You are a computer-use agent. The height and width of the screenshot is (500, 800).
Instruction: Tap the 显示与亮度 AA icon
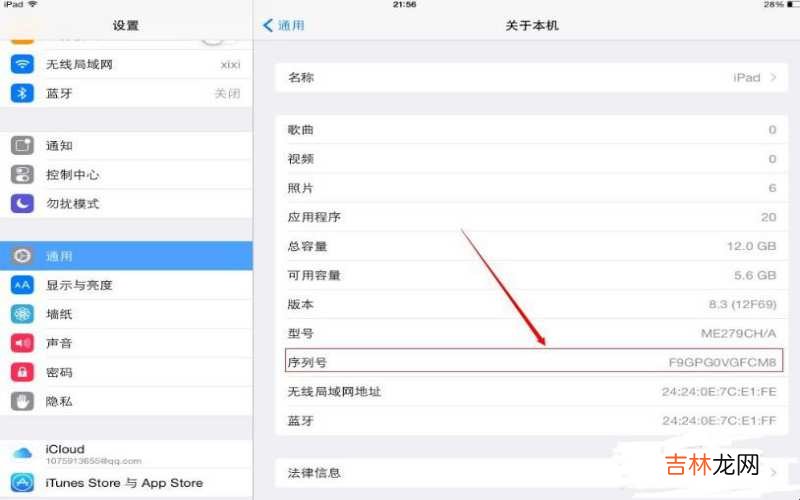[x=22, y=285]
